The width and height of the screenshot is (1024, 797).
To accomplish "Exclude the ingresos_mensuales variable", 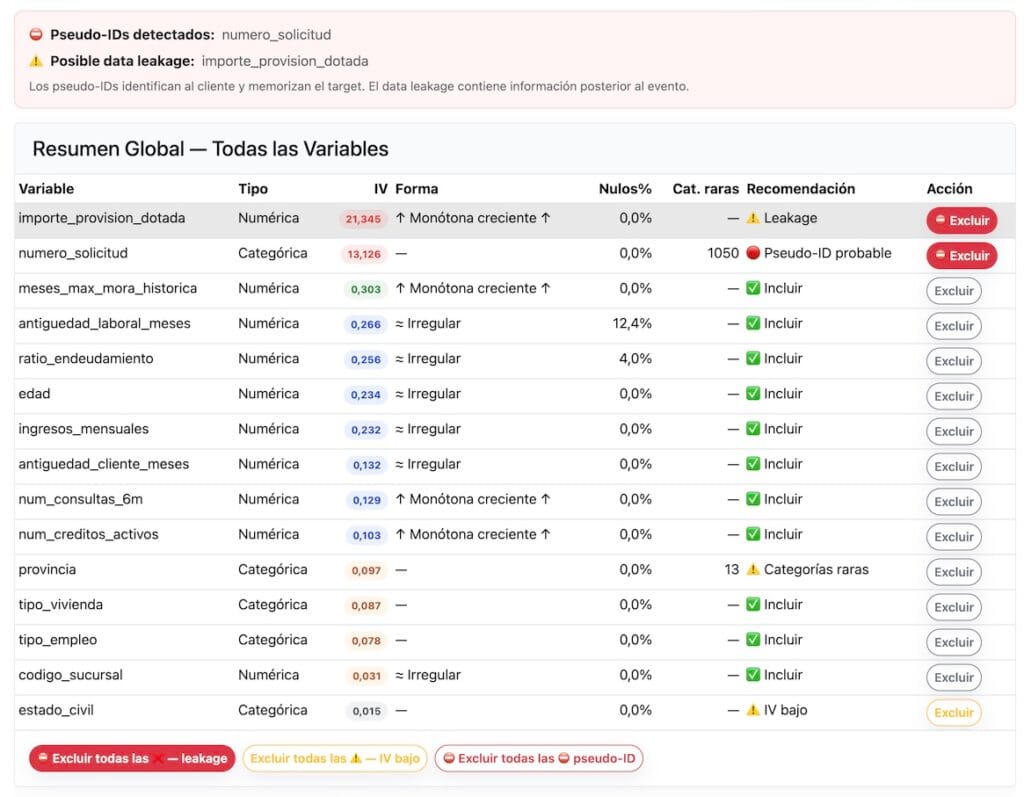I will click(x=953, y=431).
